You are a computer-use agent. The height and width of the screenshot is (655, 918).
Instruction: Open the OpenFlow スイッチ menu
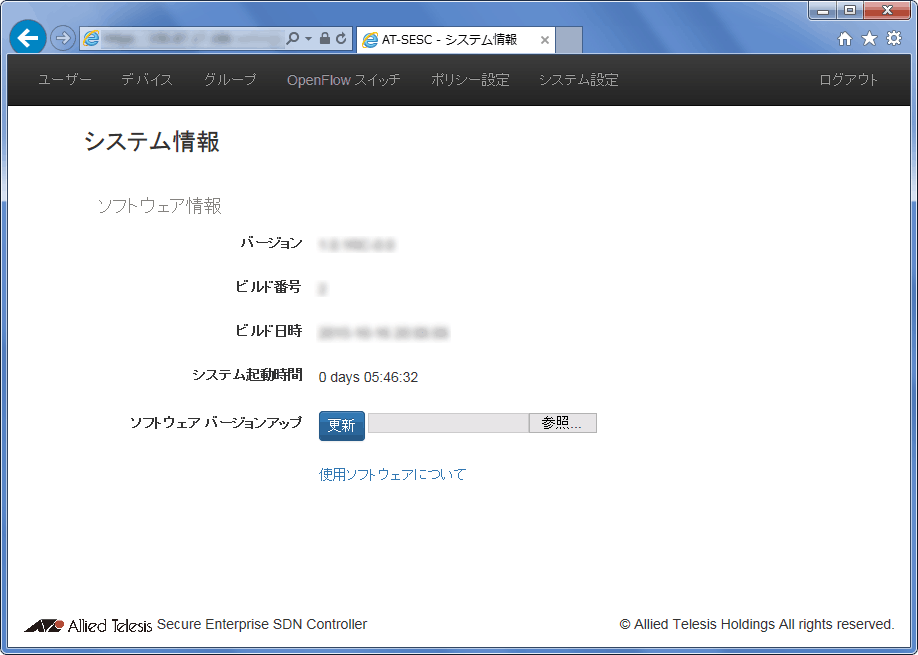point(344,80)
